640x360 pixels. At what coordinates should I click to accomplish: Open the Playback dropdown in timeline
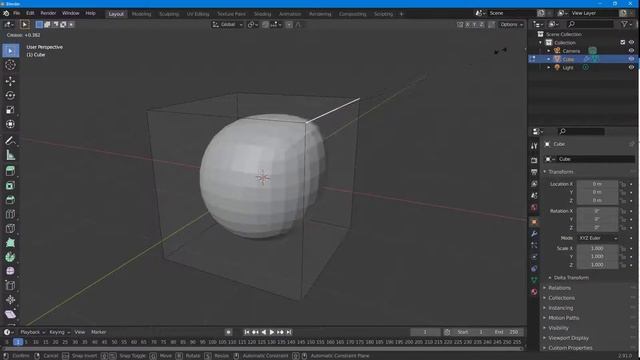(x=32, y=332)
